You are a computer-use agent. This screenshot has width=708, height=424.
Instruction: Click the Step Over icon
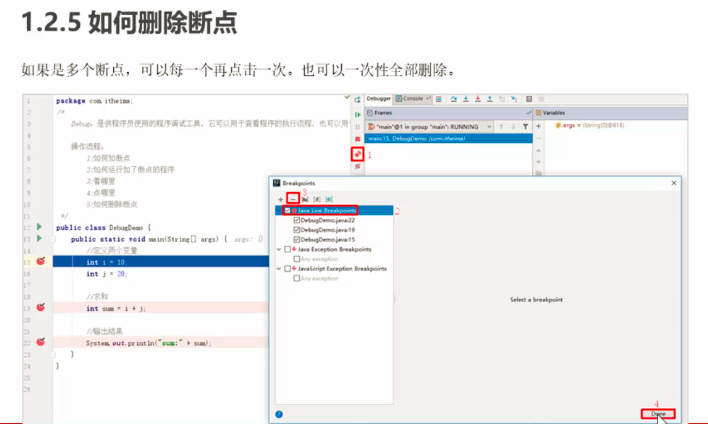click(454, 99)
